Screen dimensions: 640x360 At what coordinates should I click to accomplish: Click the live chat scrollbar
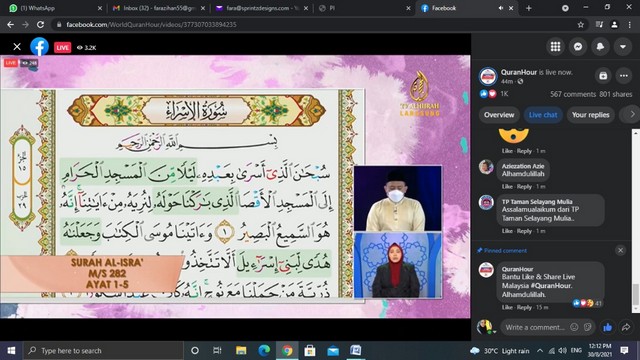pyautogui.click(x=636, y=294)
